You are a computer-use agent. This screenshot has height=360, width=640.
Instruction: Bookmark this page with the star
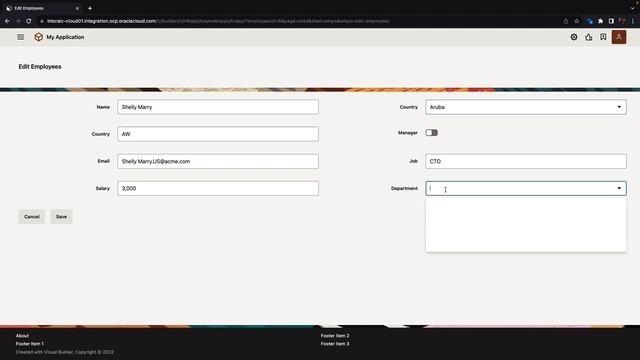576,21
